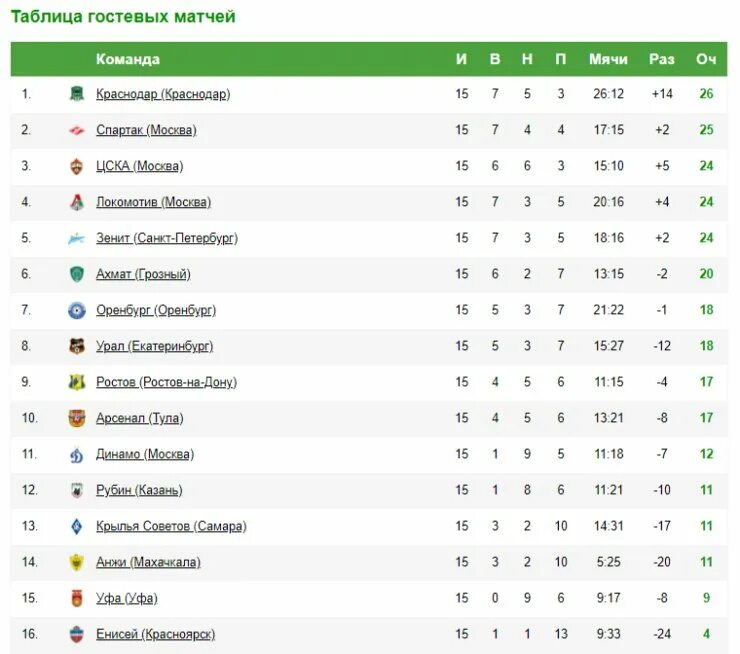Click the Rostov club logo icon
This screenshot has width=740, height=654.
tap(77, 382)
